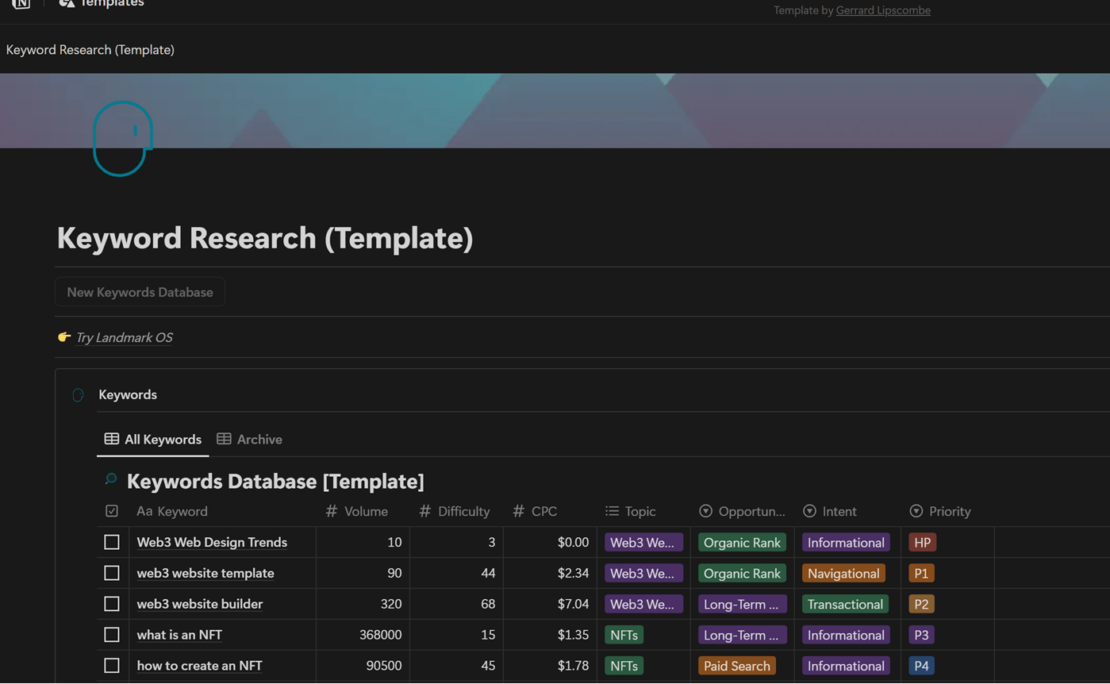This screenshot has height=684, width=1110.
Task: Switch to the Archive tab
Action: coord(258,439)
